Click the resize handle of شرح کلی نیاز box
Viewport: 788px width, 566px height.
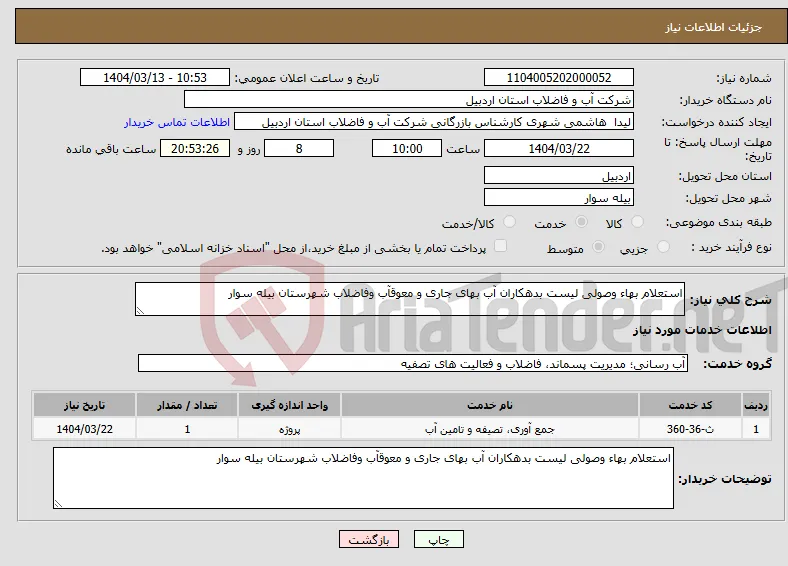140,311
